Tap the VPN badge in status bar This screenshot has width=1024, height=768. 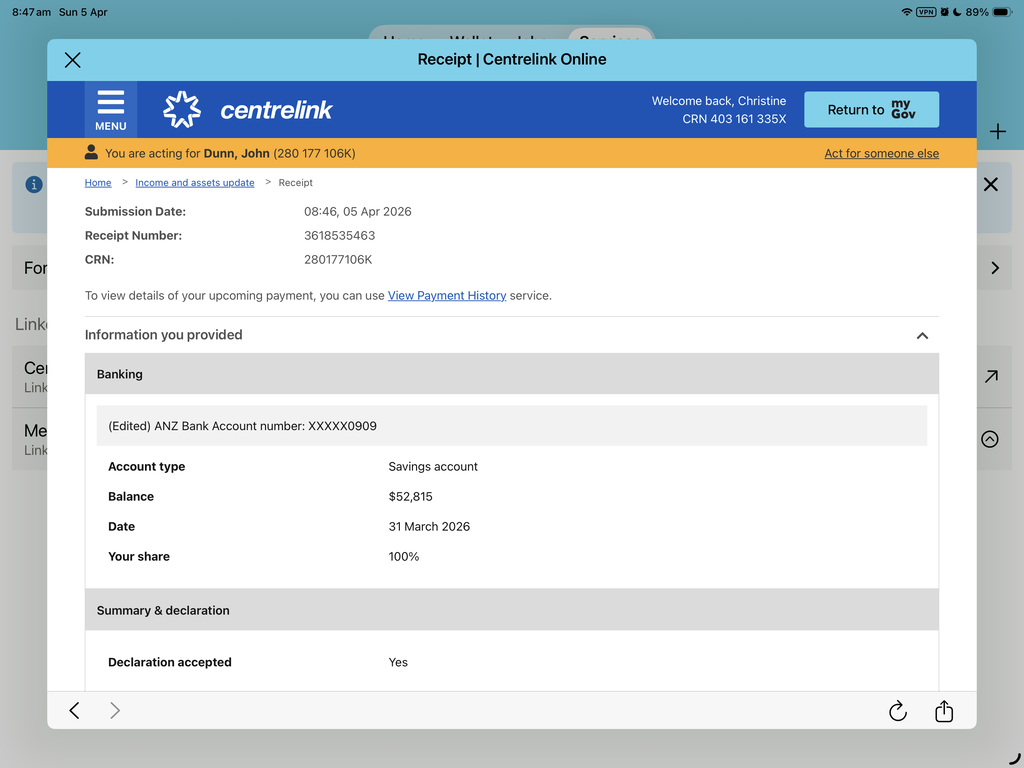point(926,12)
